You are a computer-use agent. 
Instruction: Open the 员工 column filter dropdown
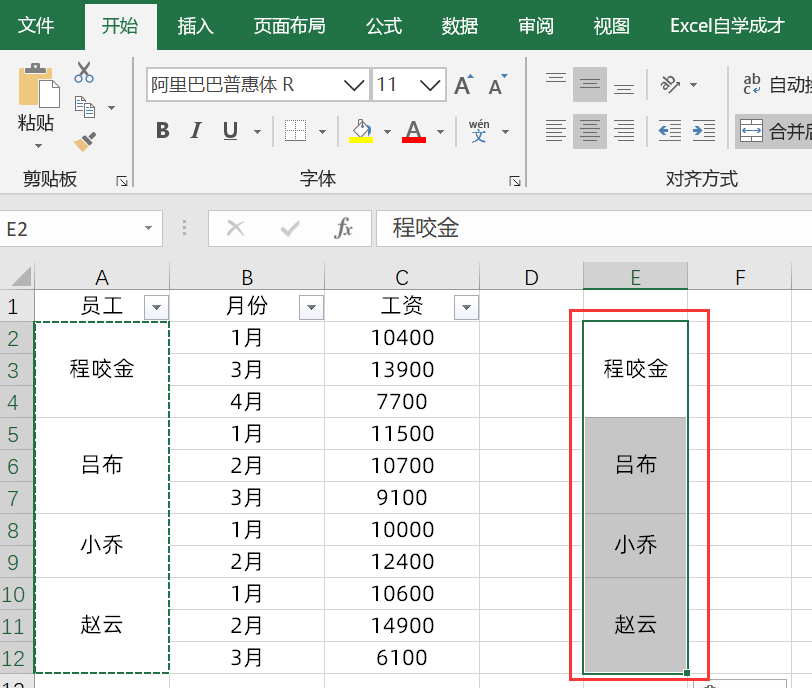156,308
